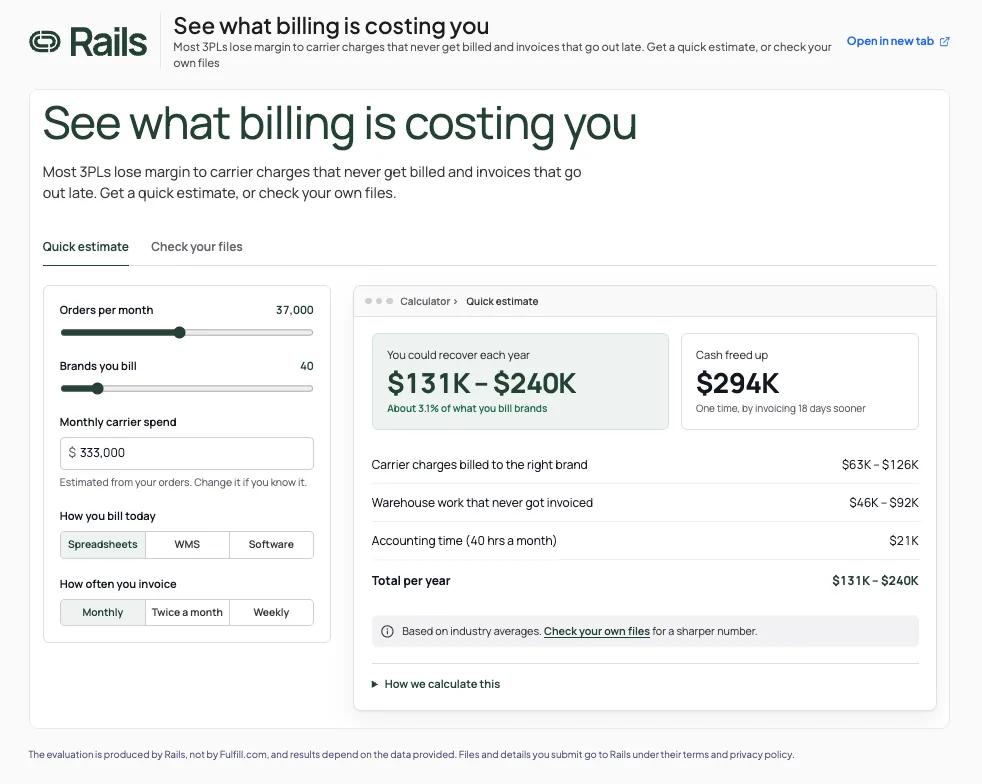This screenshot has width=982, height=784.
Task: Adjust the Brands you bill slider handle
Action: [x=98, y=388]
